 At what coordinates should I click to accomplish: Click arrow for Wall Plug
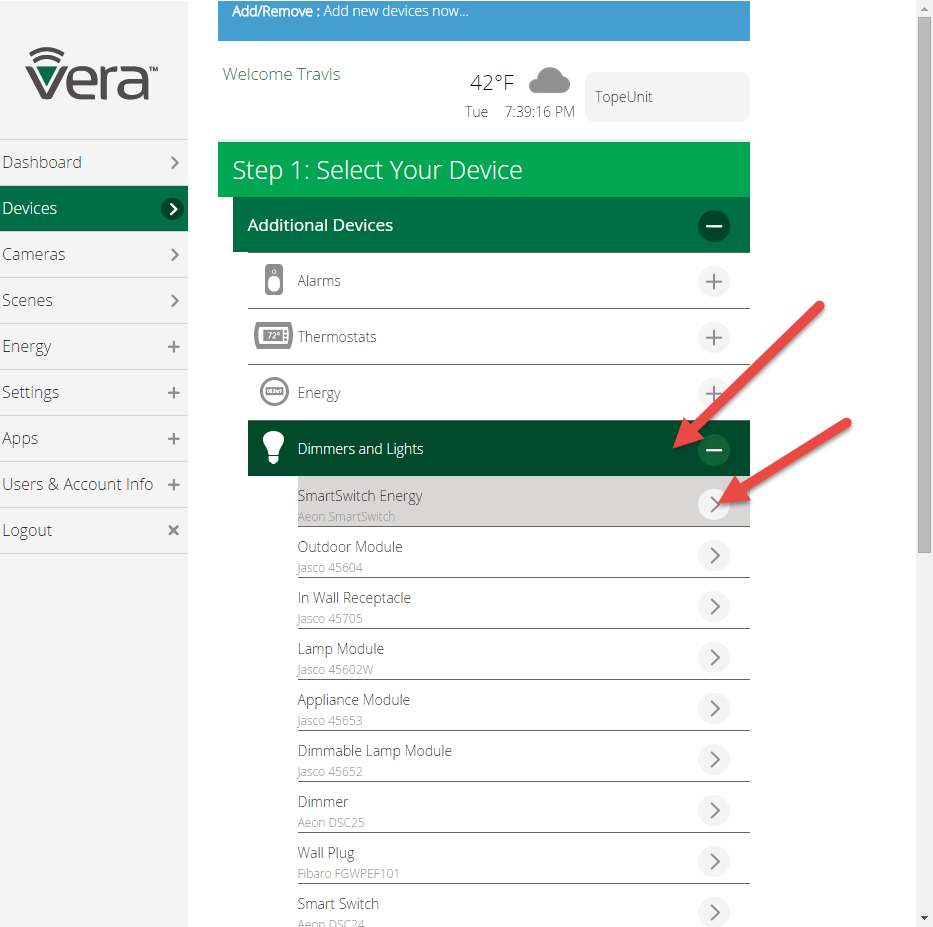[x=713, y=862]
